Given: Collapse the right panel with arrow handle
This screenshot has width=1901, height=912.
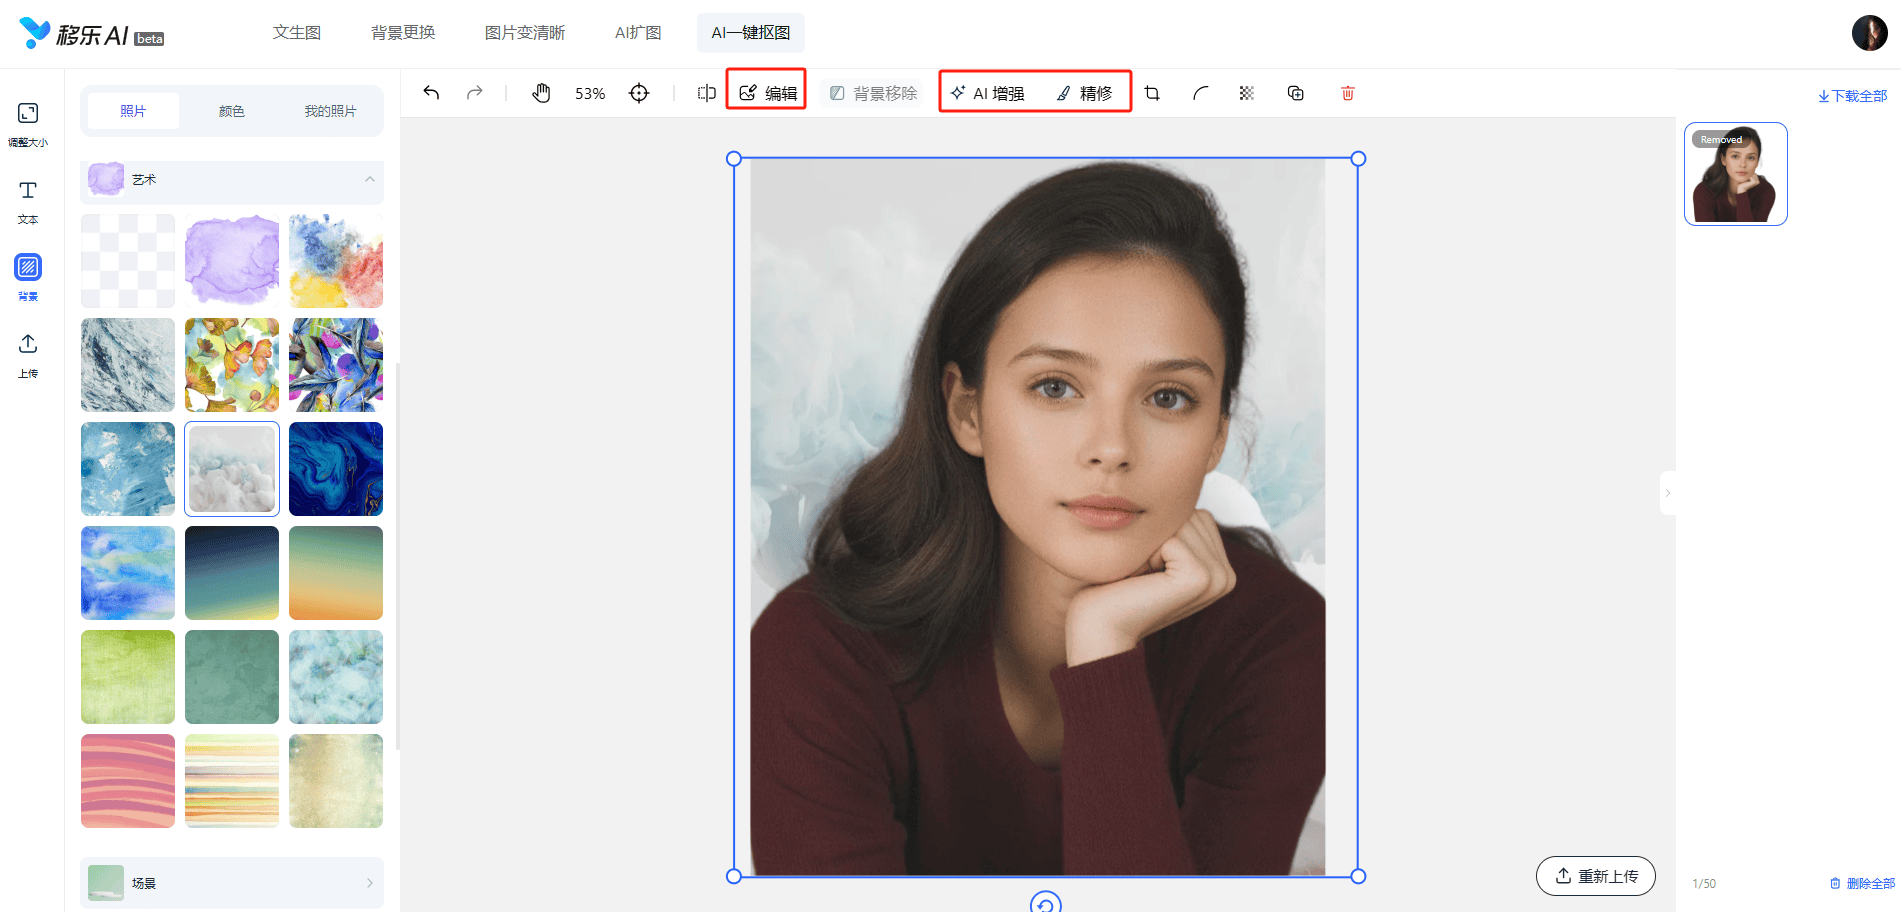Looking at the screenshot, I should pos(1667,493).
